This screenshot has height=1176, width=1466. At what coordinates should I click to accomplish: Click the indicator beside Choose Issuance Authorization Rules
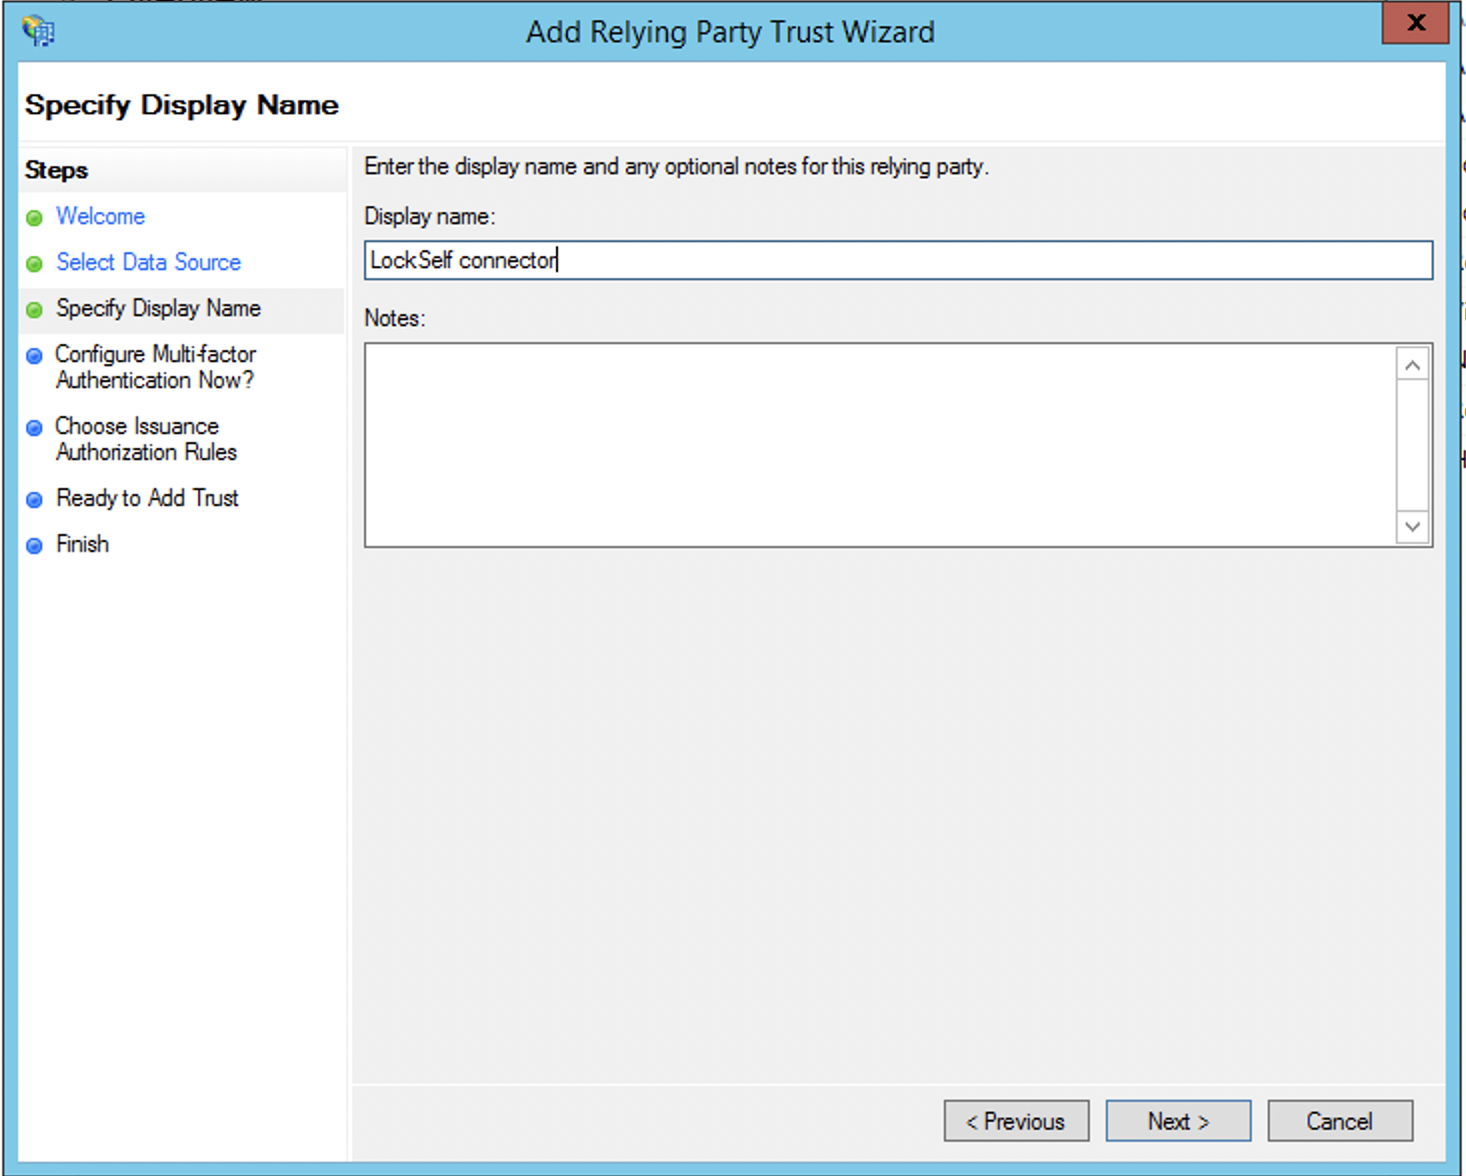tap(34, 427)
